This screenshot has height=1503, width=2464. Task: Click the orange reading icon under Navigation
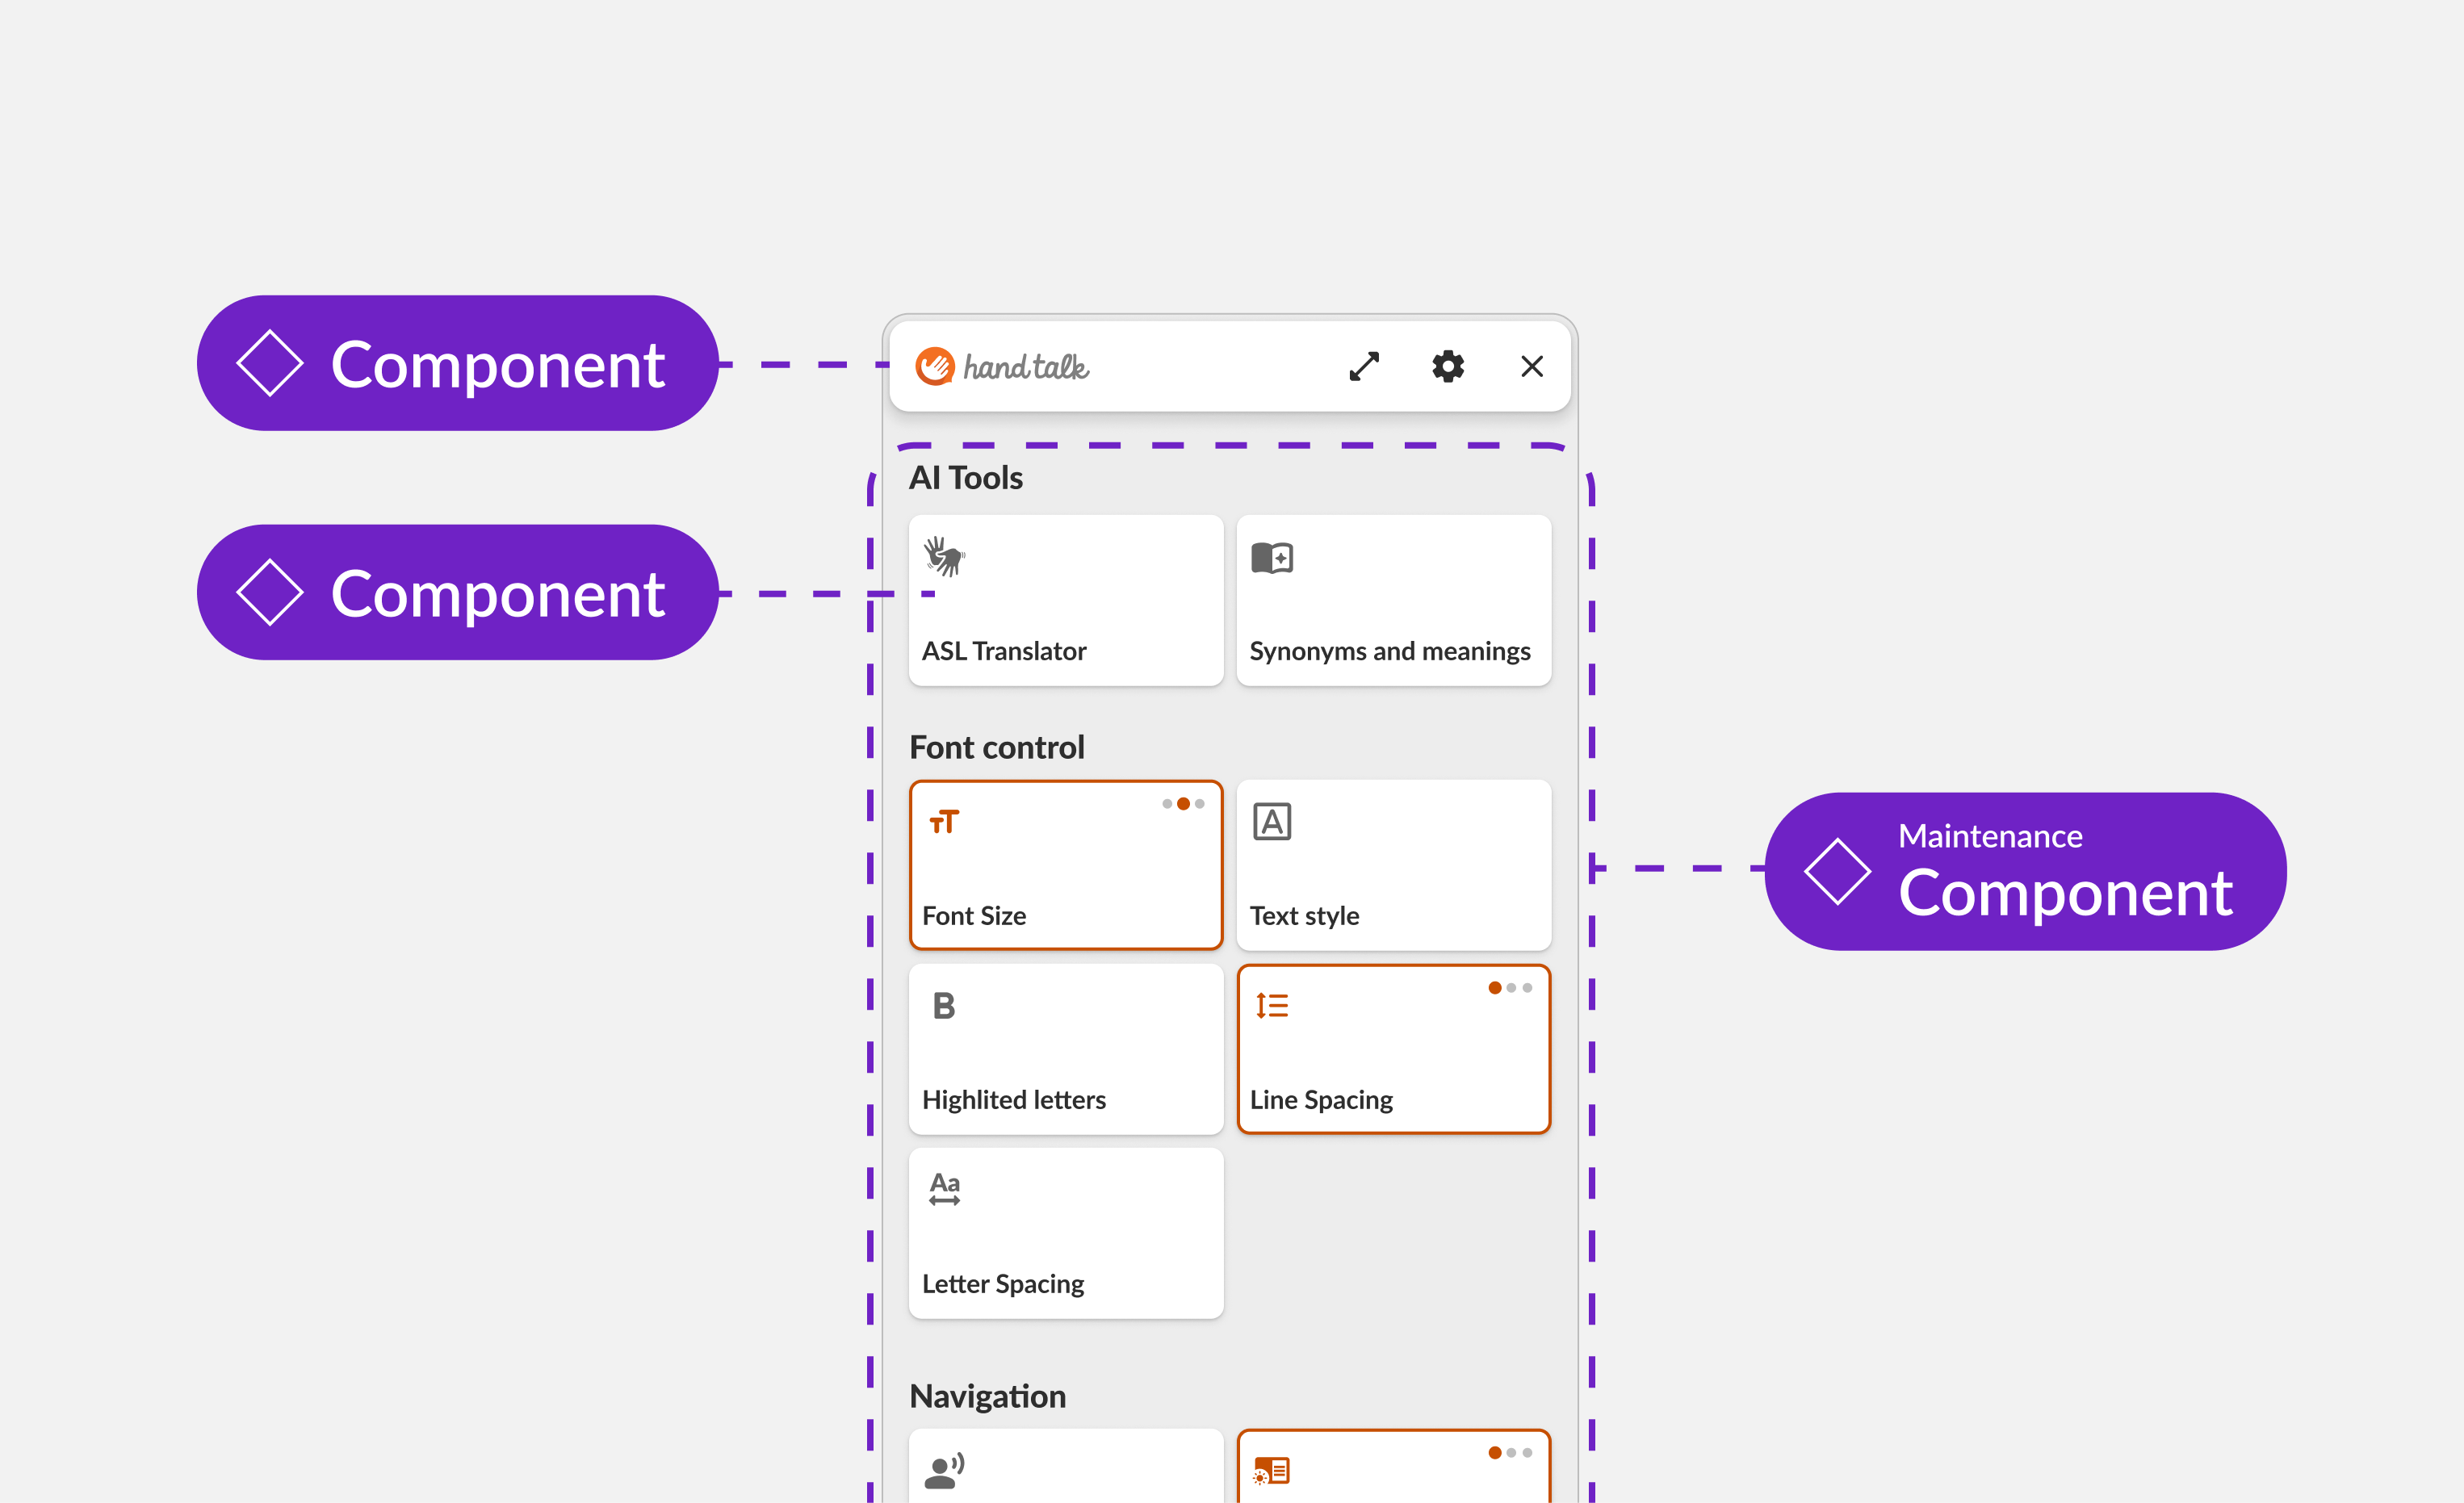(1271, 1471)
